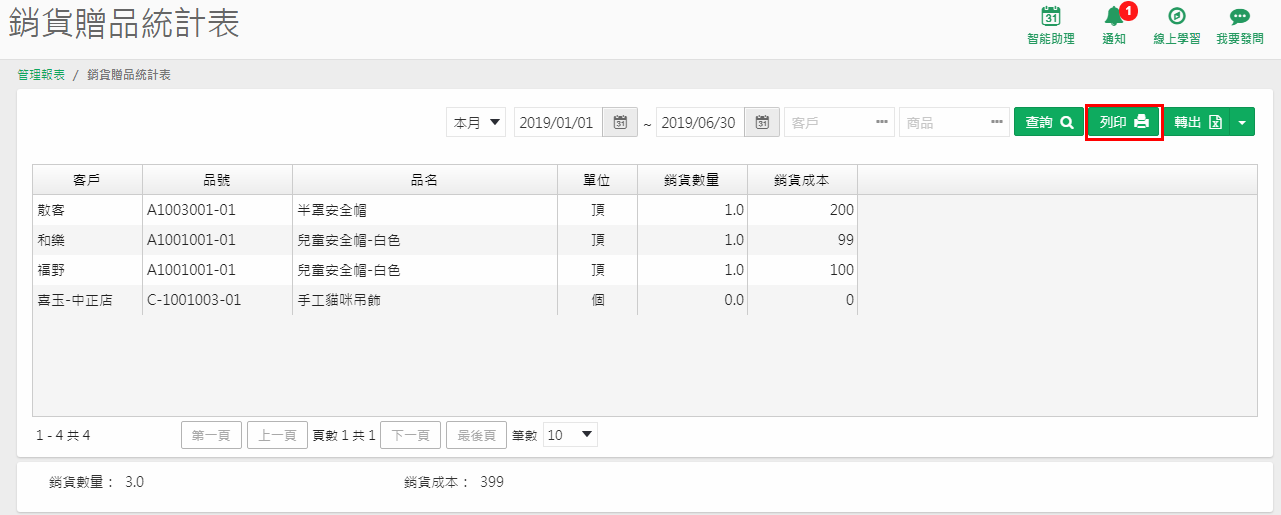The width and height of the screenshot is (1281, 515).
Task: Click the 轉出 export button
Action: click(1198, 122)
